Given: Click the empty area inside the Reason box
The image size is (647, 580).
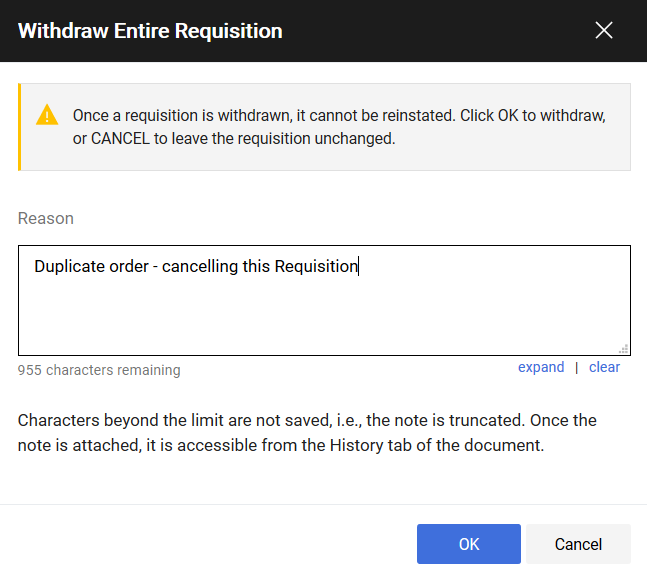Looking at the screenshot, I should click(324, 316).
